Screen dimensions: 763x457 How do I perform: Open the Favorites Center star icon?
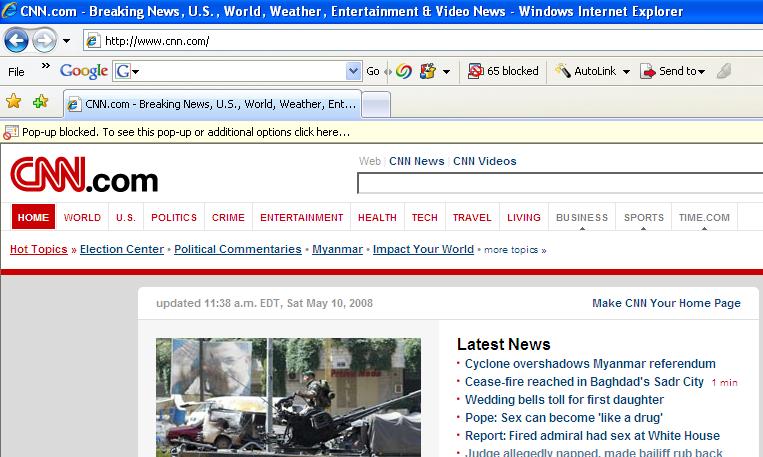coord(14,101)
